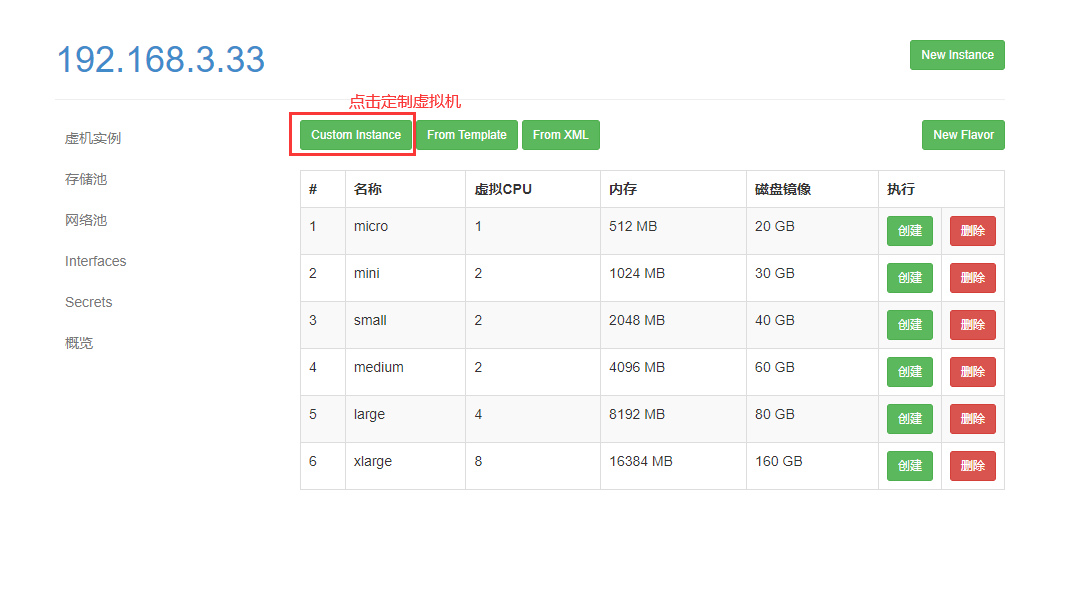
Task: Select Secrets in the sidebar
Action: tap(89, 302)
